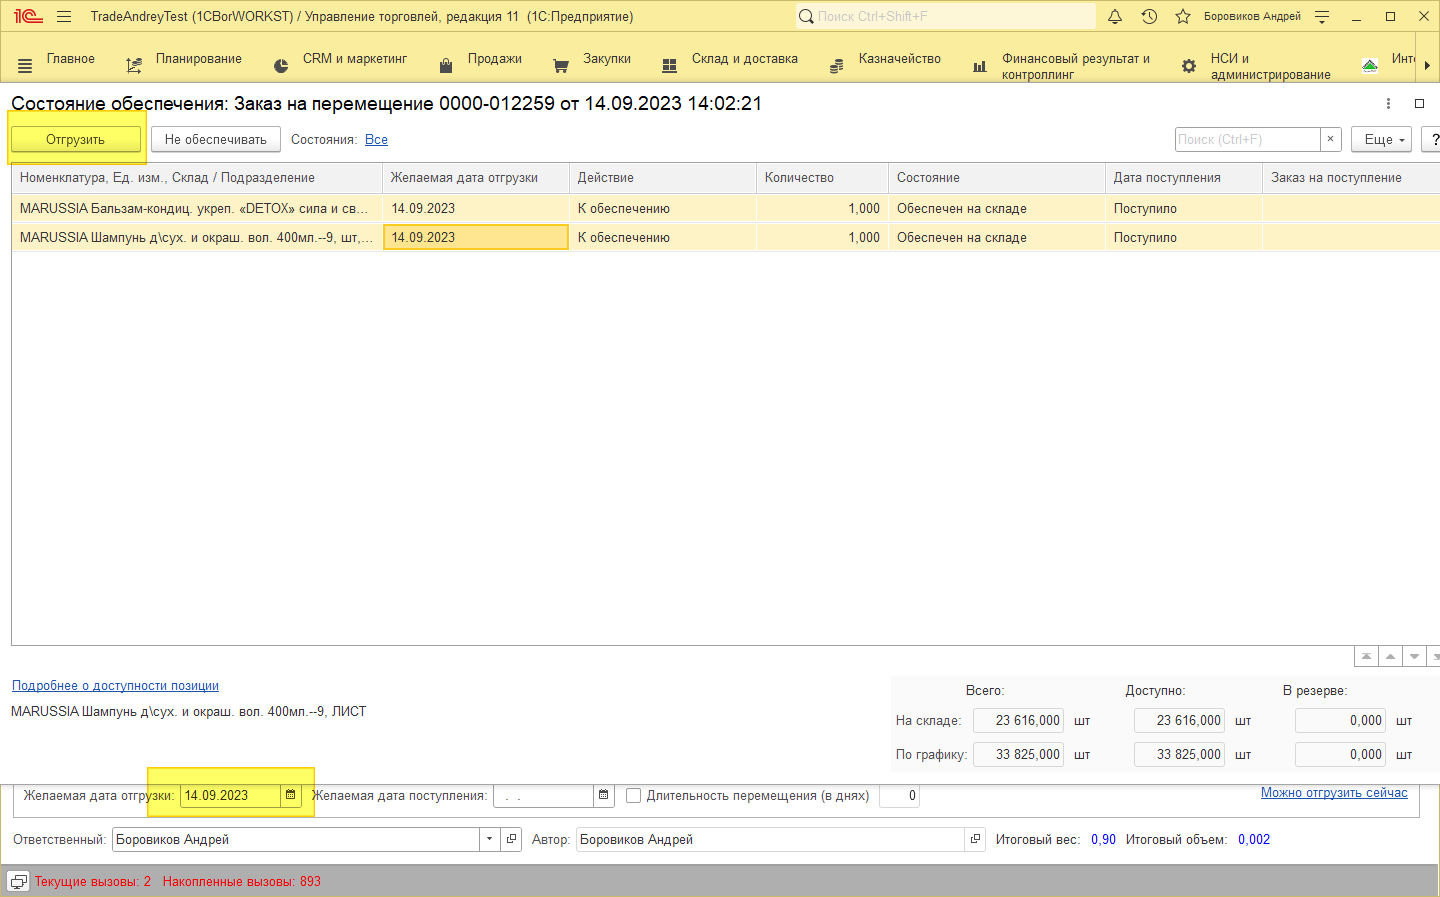Click the Подробнее о доступности позиции link

tap(115, 685)
